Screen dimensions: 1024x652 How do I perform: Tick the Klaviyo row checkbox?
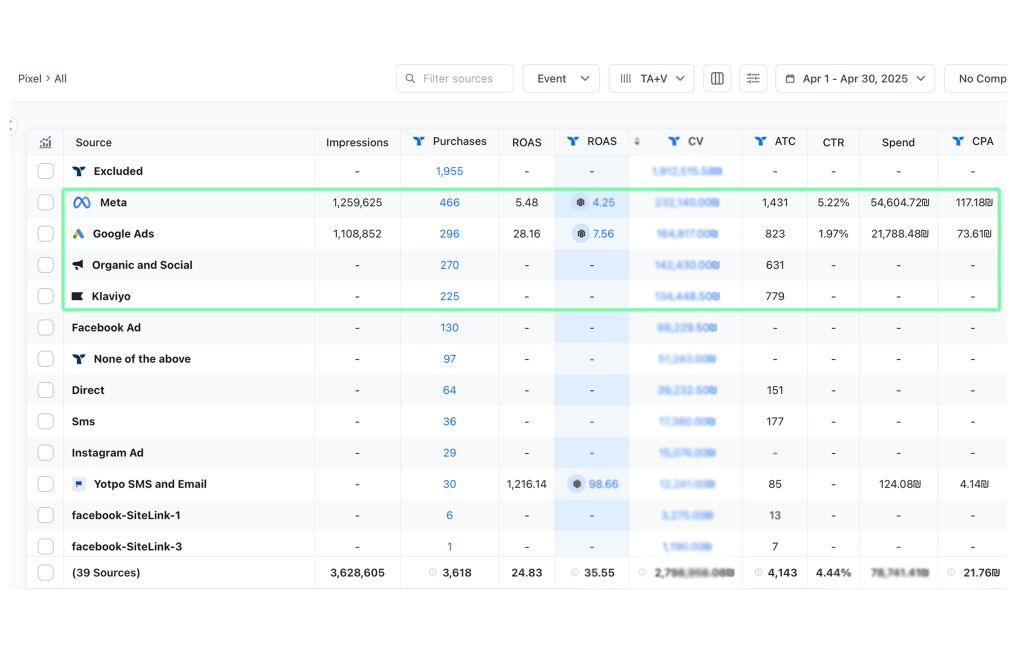tap(46, 296)
